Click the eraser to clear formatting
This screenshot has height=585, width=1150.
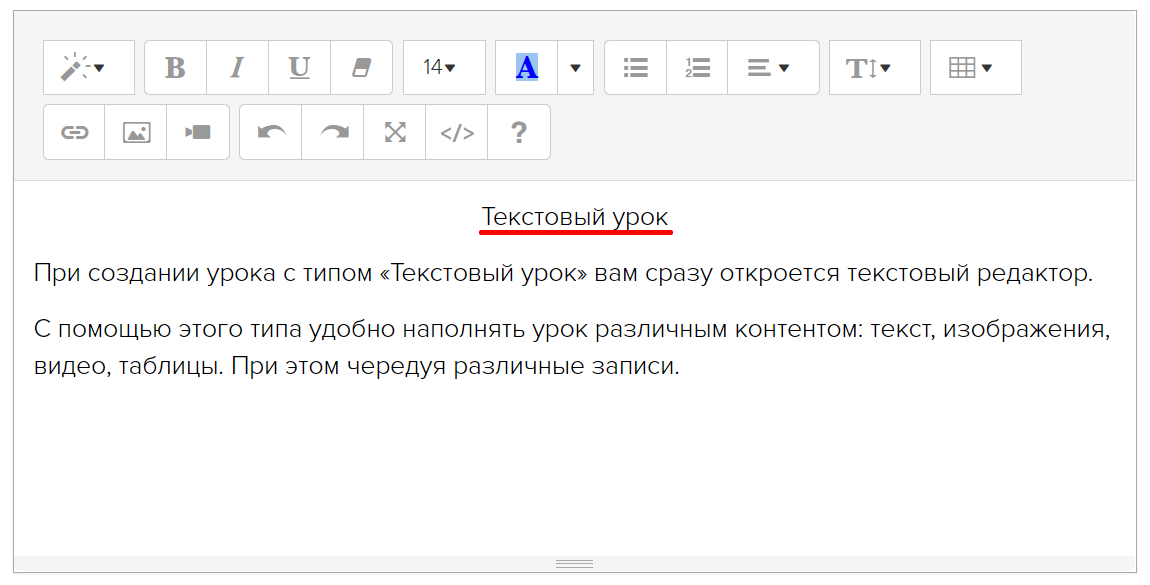click(x=361, y=68)
